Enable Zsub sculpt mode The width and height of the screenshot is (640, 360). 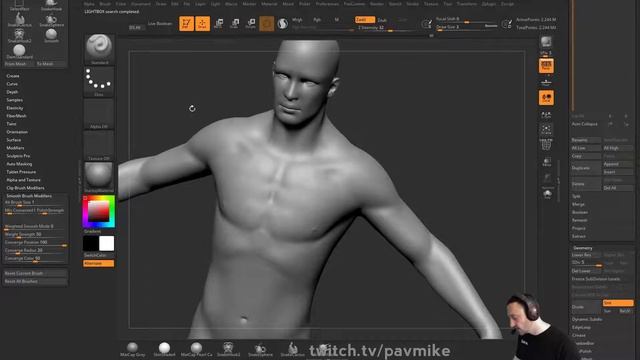coord(382,20)
